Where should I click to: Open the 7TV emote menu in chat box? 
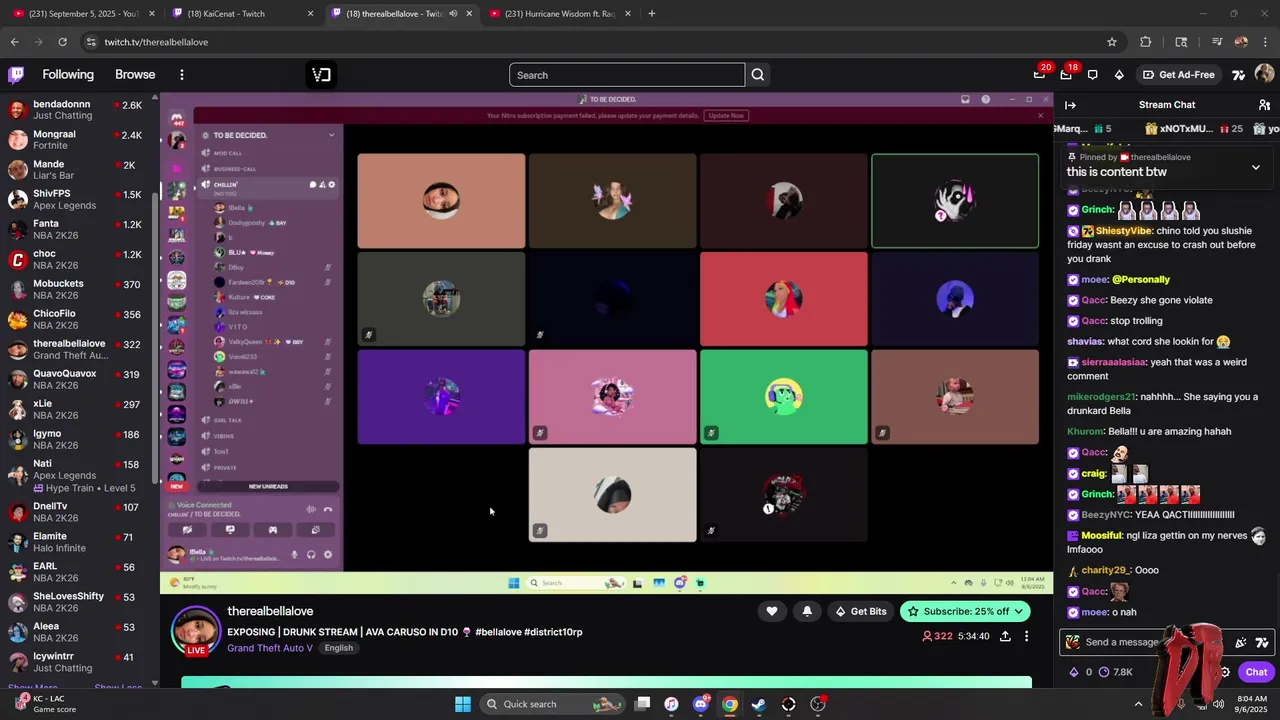tap(1262, 642)
